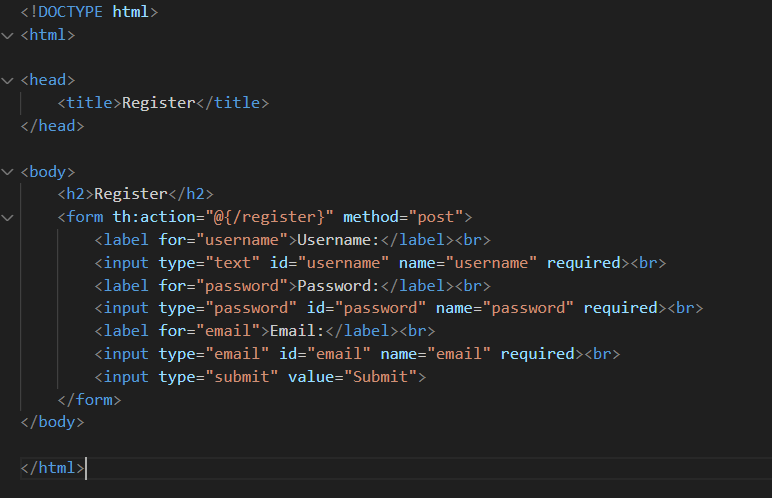Collapse the form block fold chevron

(8, 217)
